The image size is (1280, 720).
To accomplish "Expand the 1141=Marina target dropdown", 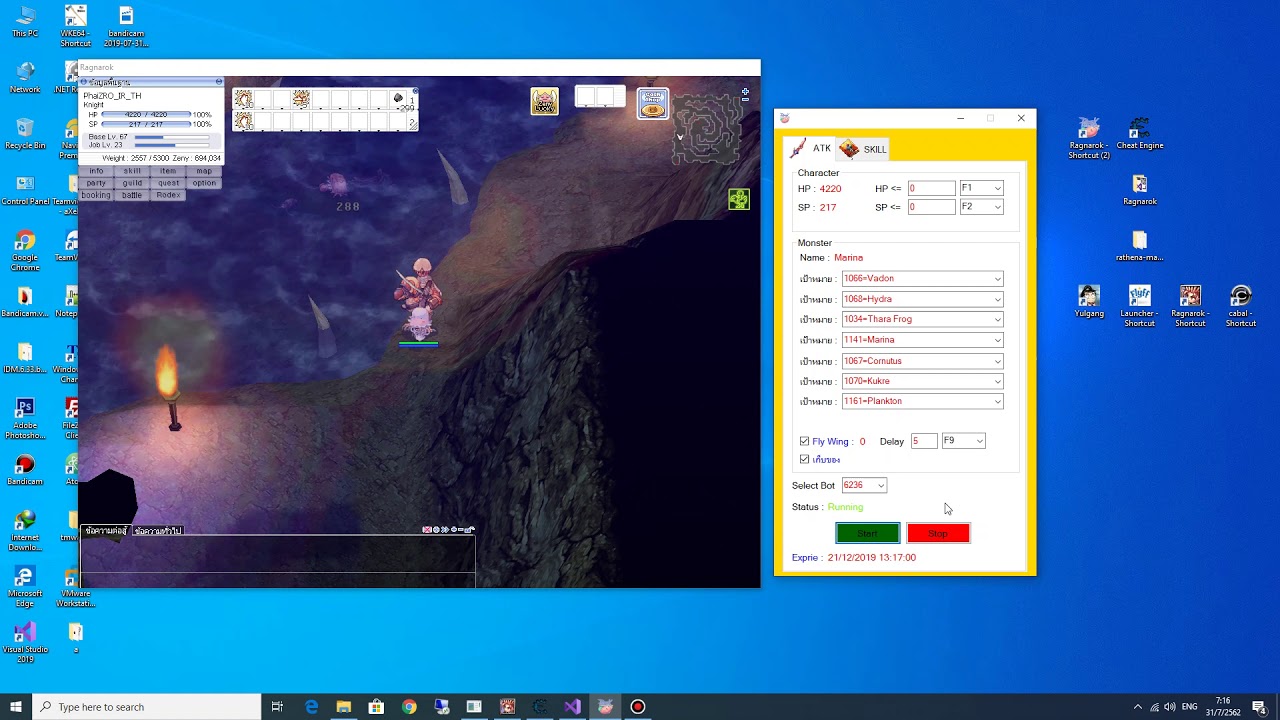I will pyautogui.click(x=922, y=340).
